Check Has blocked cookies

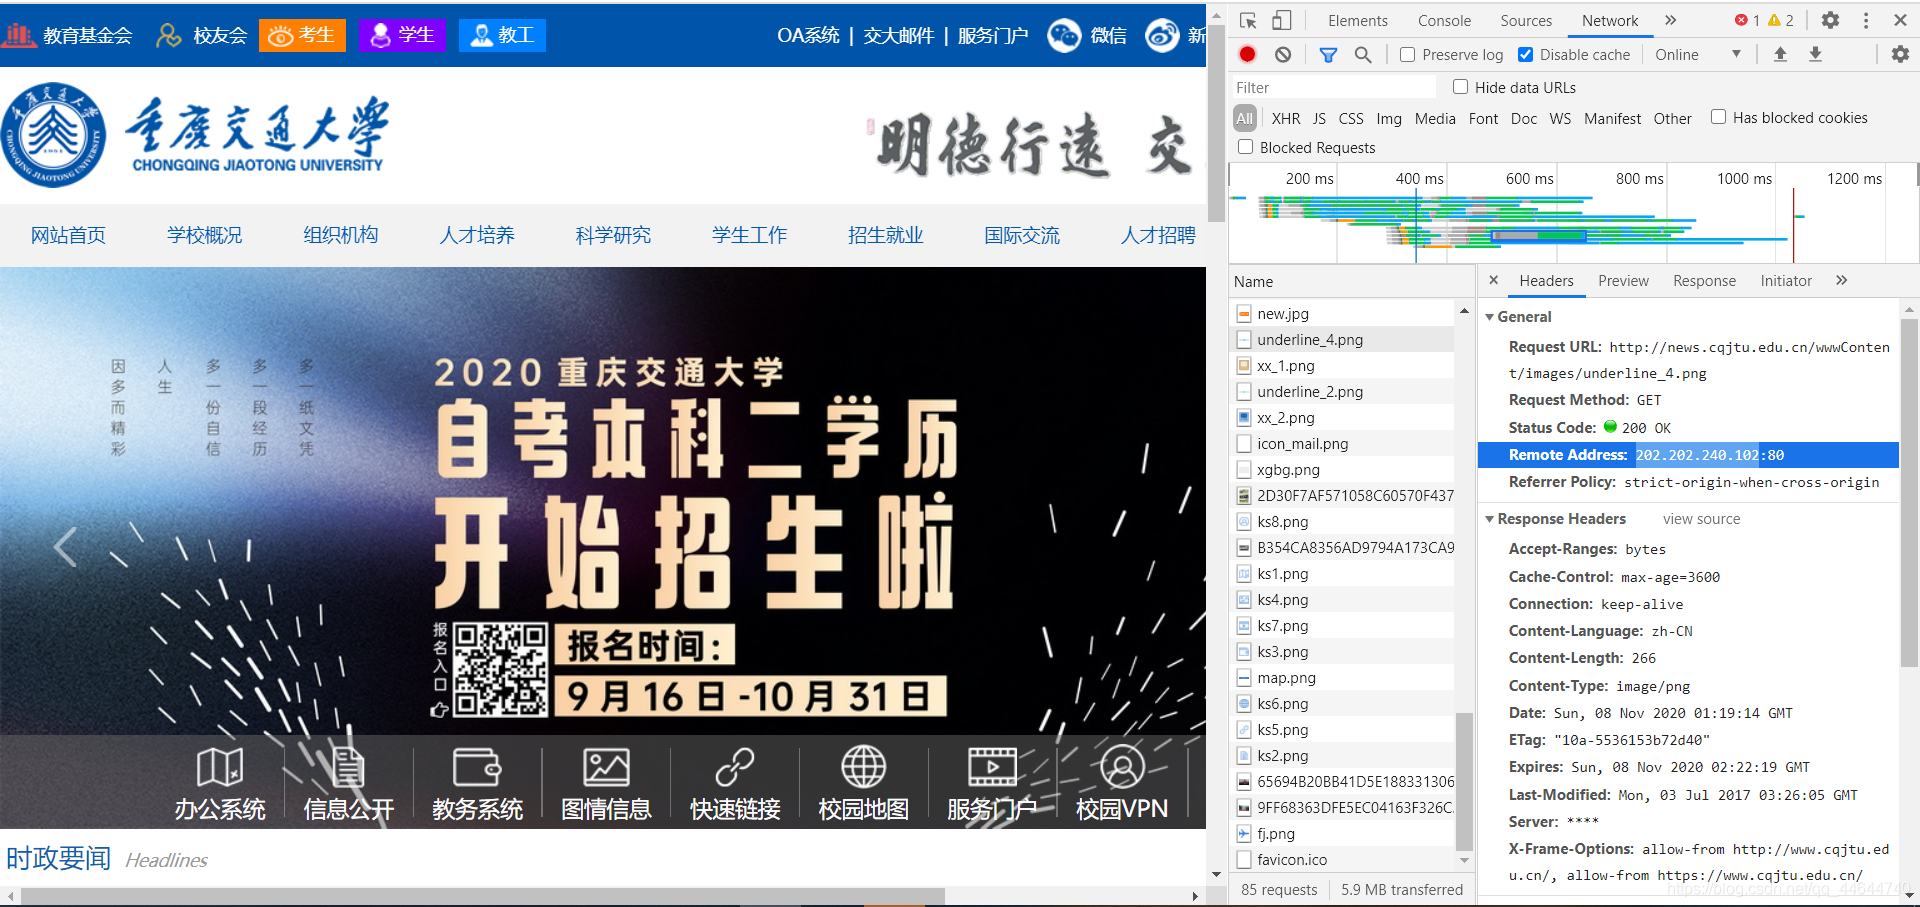(1718, 117)
